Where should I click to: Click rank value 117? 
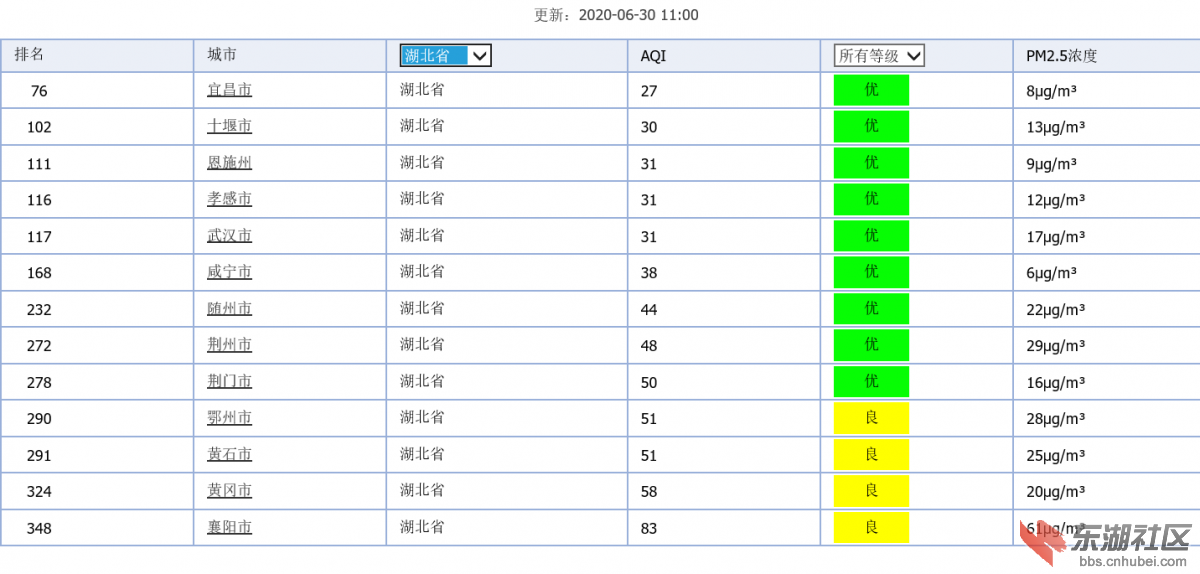pos(39,237)
